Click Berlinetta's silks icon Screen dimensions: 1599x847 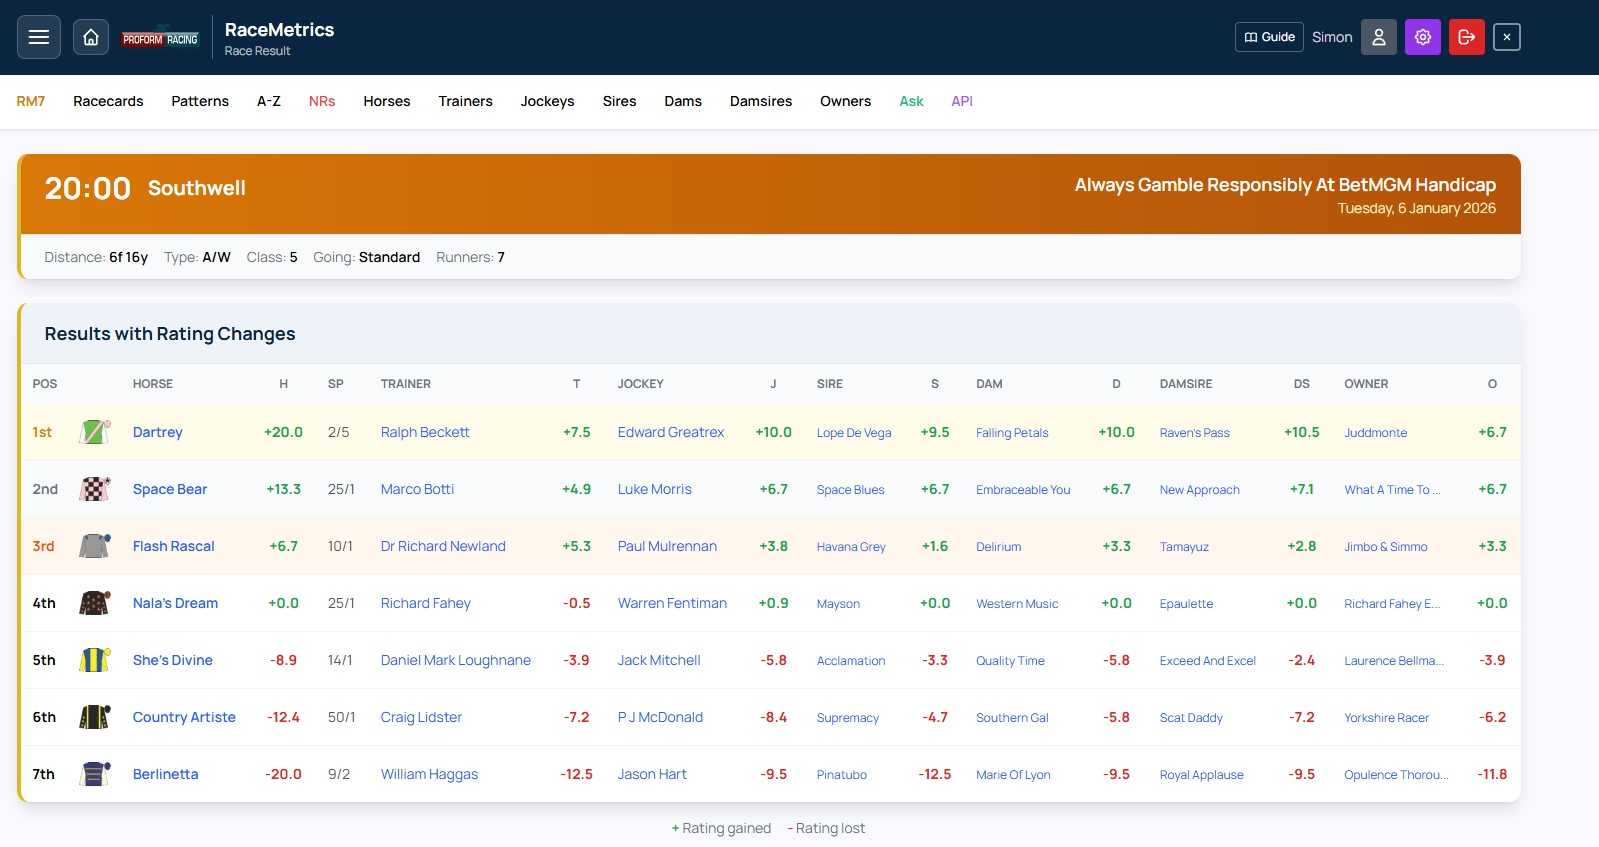(x=95, y=774)
